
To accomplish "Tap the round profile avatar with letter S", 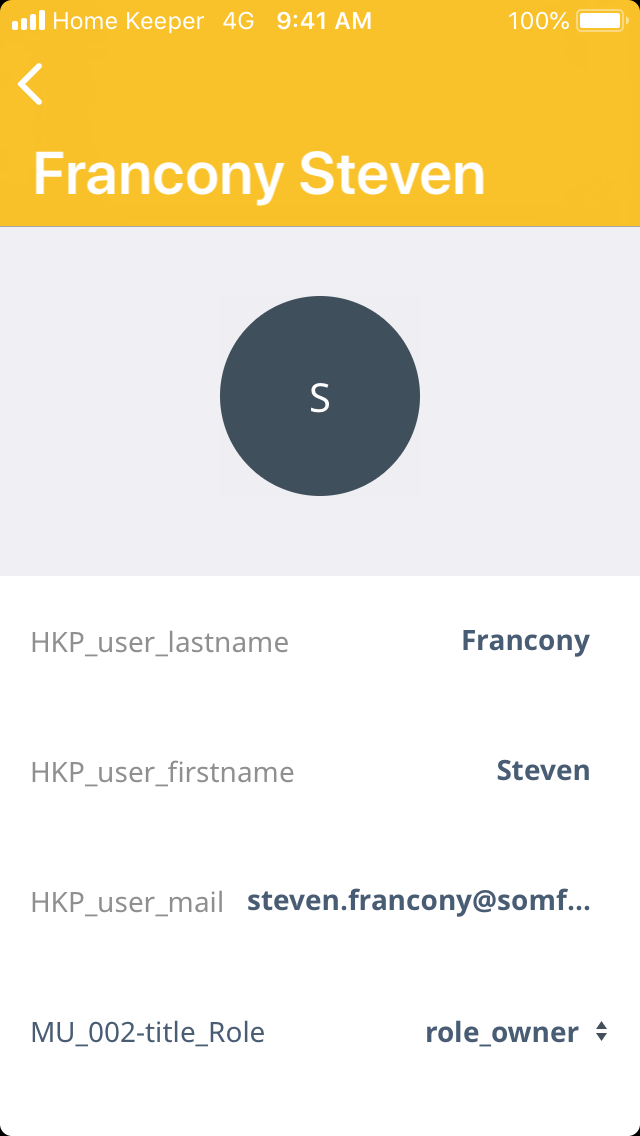I will (x=320, y=396).
